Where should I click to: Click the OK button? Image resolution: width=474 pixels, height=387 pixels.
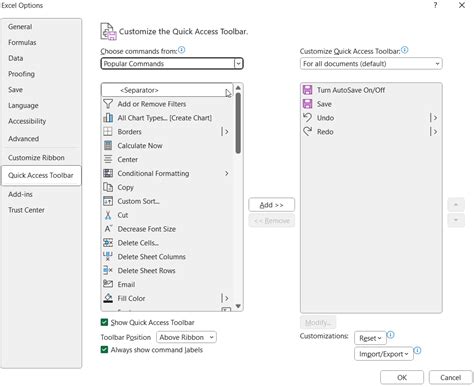pyautogui.click(x=402, y=377)
